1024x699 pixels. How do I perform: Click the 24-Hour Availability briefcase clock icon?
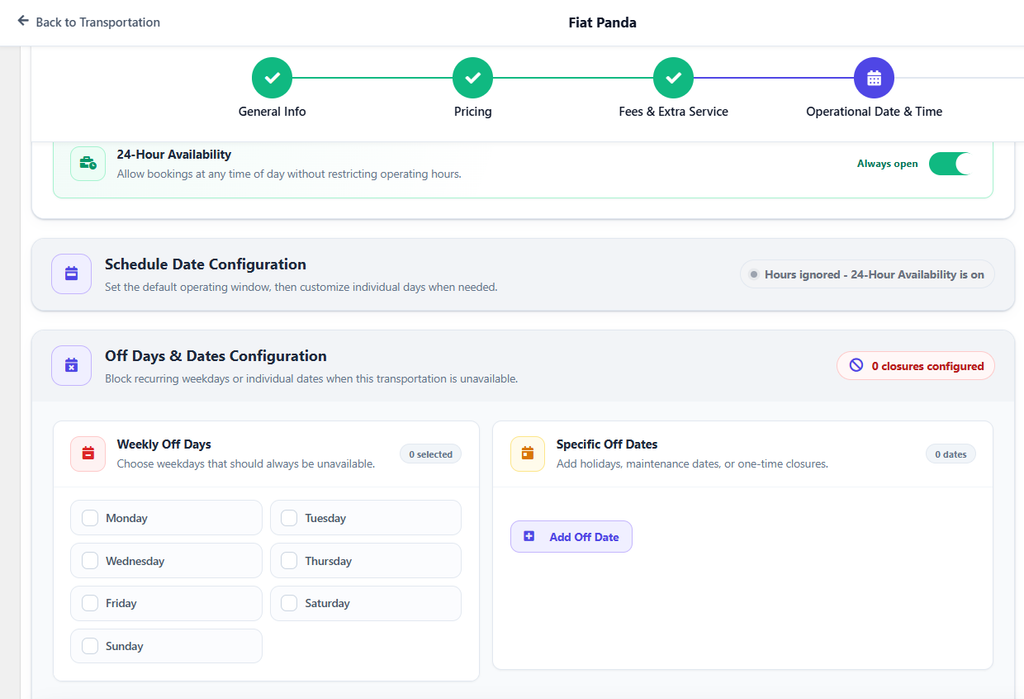88,163
